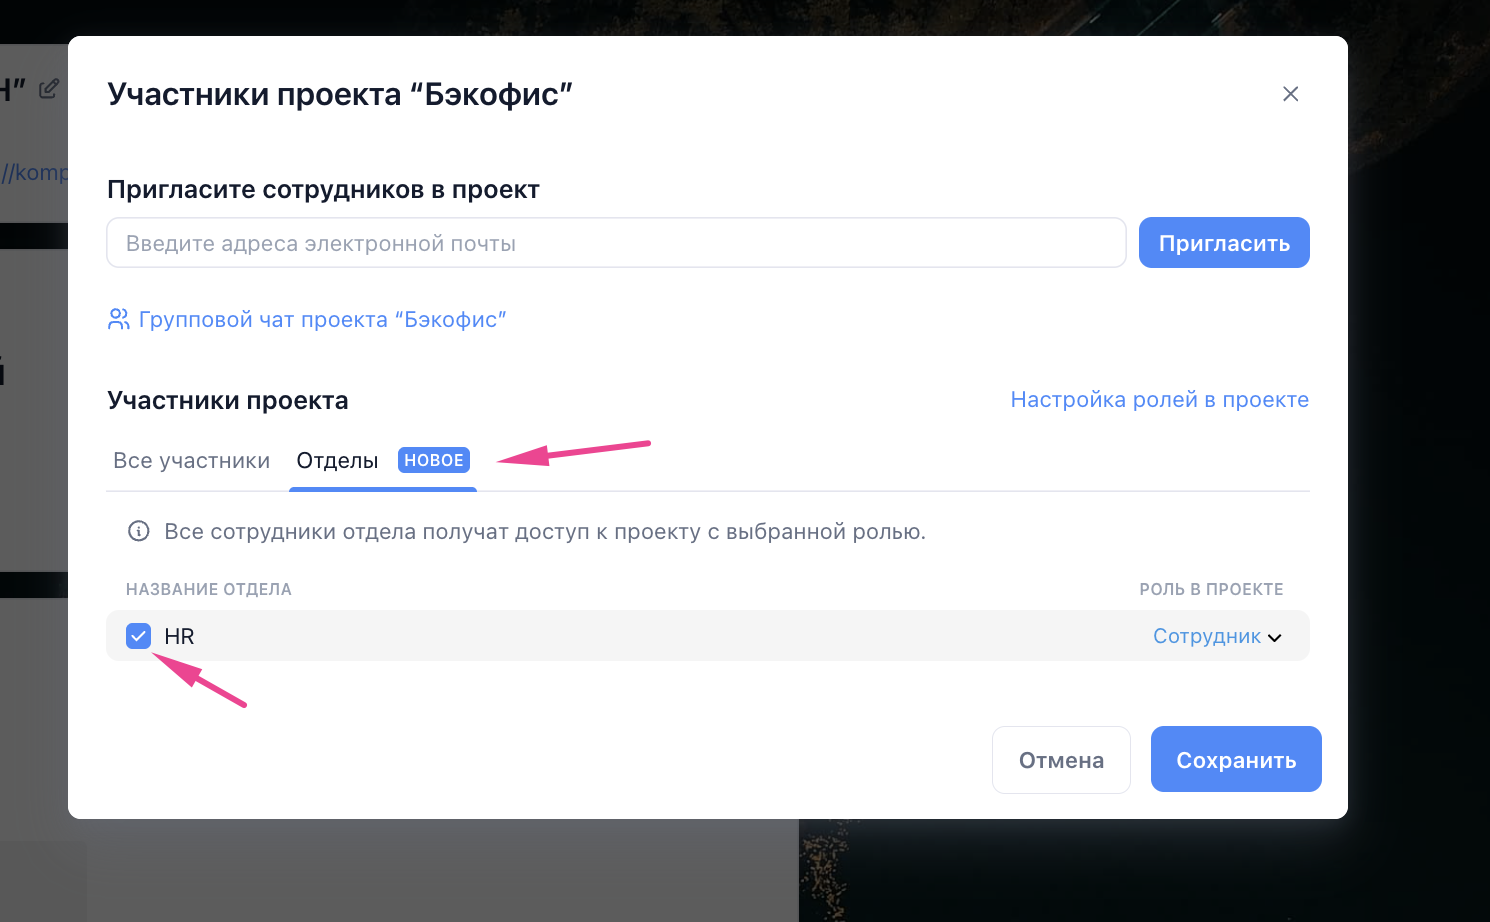This screenshot has width=1490, height=922.
Task: Click the info circle icon
Action: 139,531
